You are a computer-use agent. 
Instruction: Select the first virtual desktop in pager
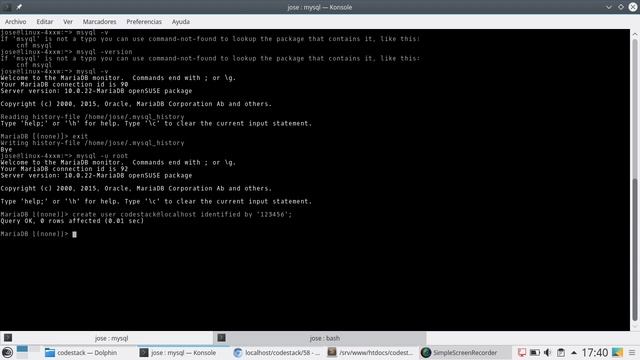pyautogui.click(x=22, y=349)
